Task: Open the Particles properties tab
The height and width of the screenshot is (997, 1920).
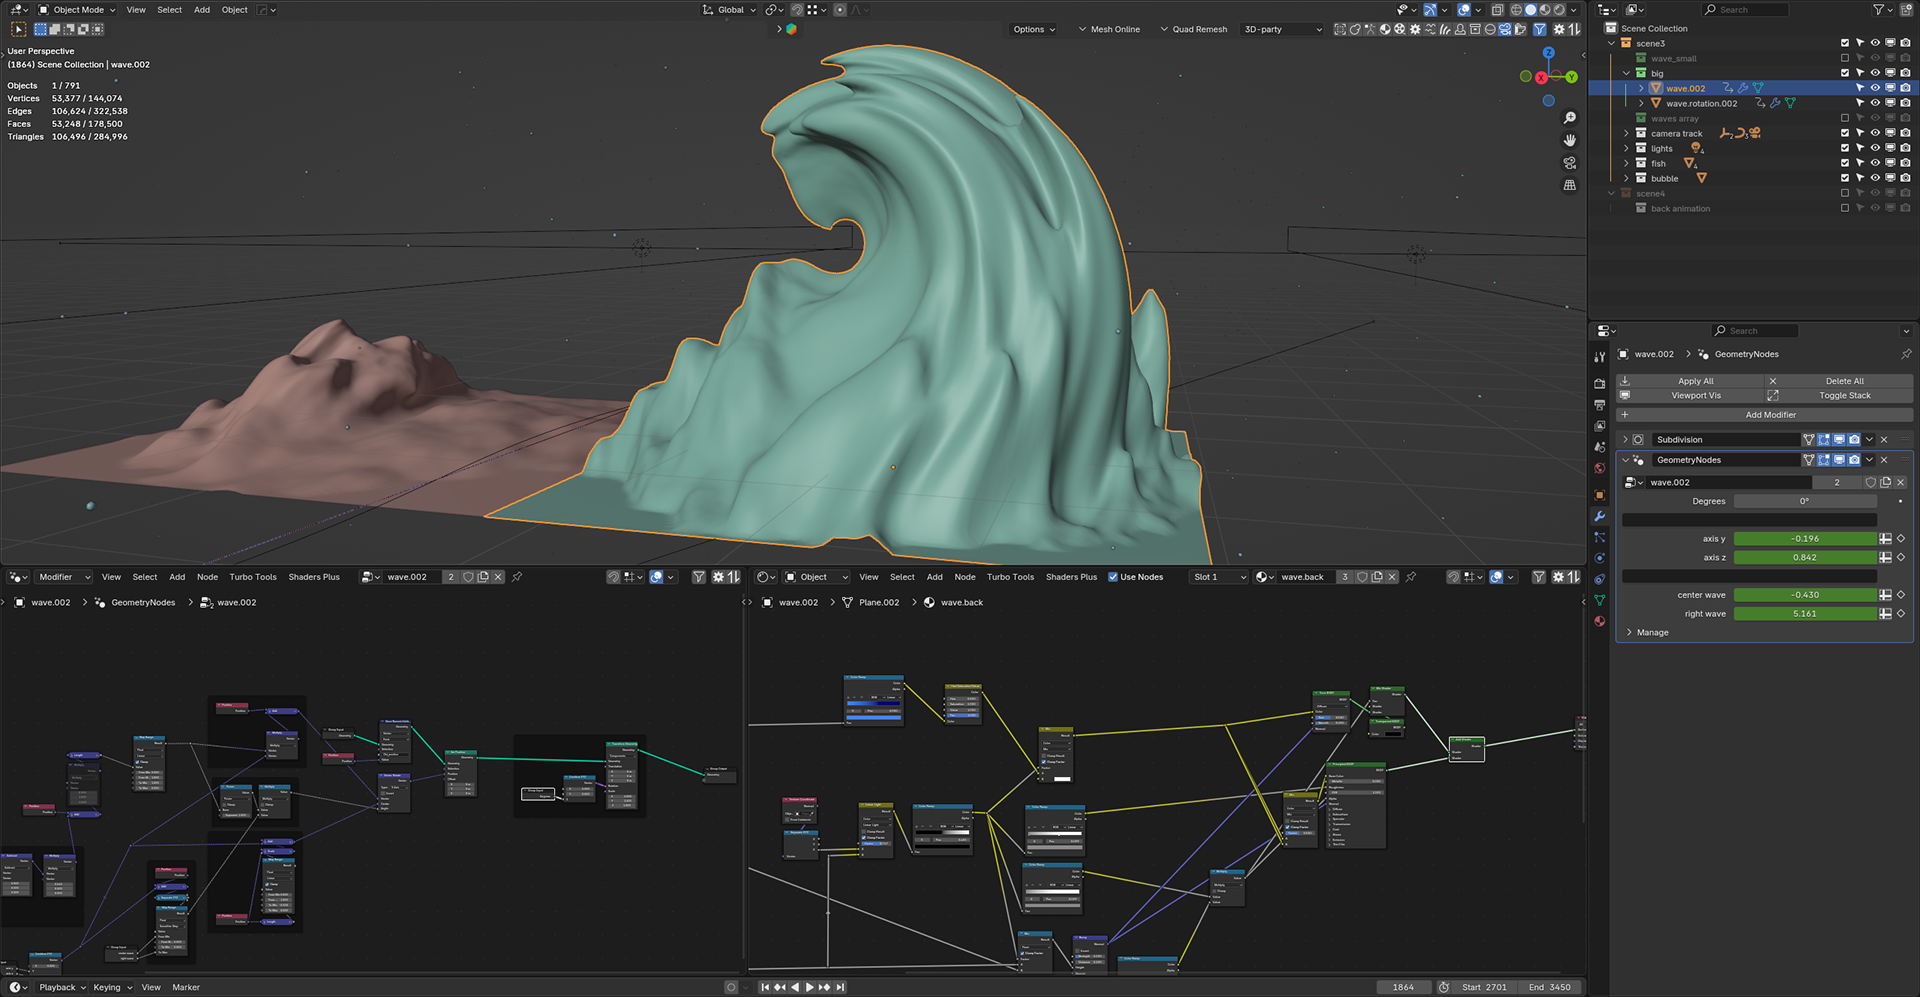Action: (1599, 538)
